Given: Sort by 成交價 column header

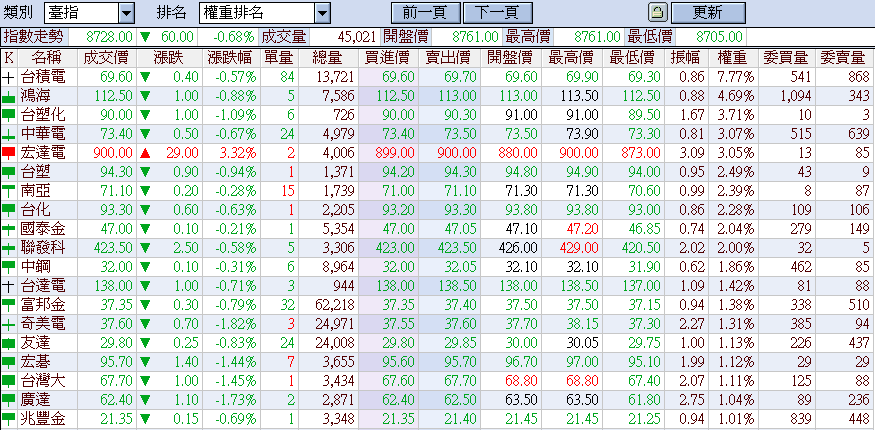Looking at the screenshot, I should (x=106, y=57).
